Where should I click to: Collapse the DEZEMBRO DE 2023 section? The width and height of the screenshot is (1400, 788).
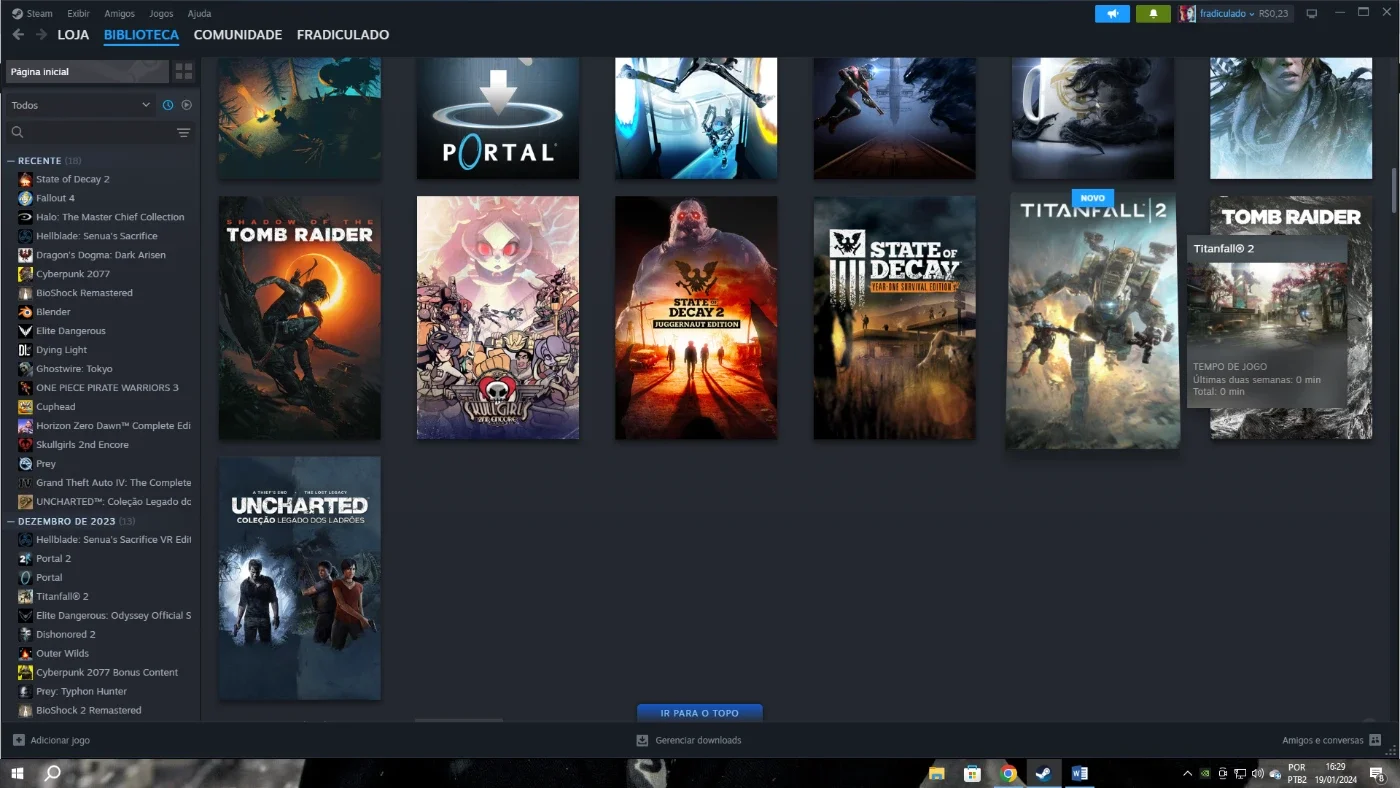click(11, 521)
